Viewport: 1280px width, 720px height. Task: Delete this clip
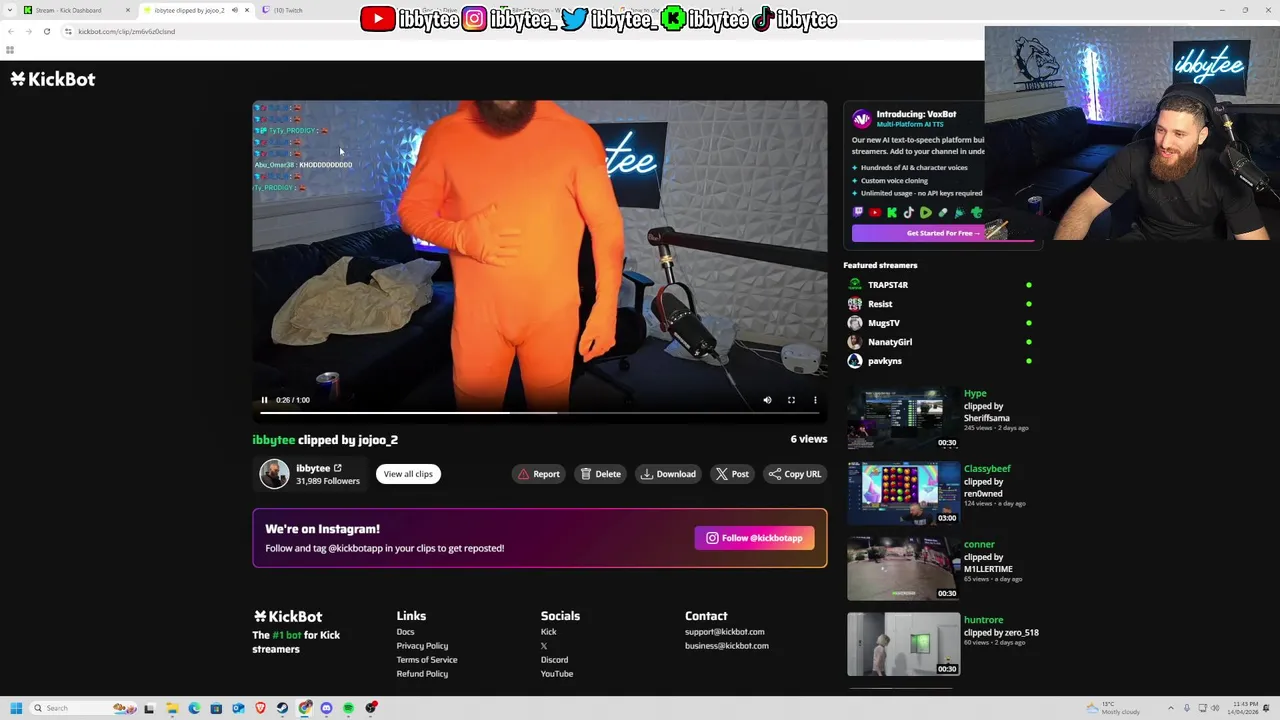(x=600, y=474)
